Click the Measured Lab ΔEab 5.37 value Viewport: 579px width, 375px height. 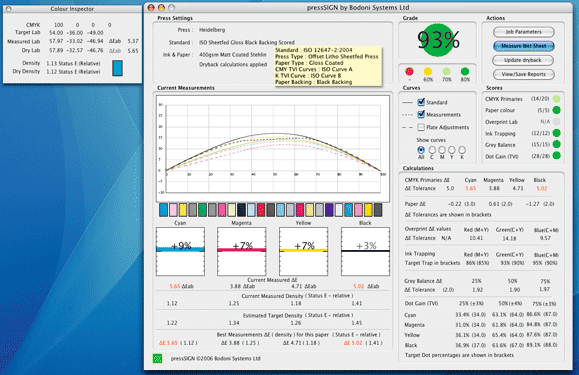pyautogui.click(x=133, y=41)
